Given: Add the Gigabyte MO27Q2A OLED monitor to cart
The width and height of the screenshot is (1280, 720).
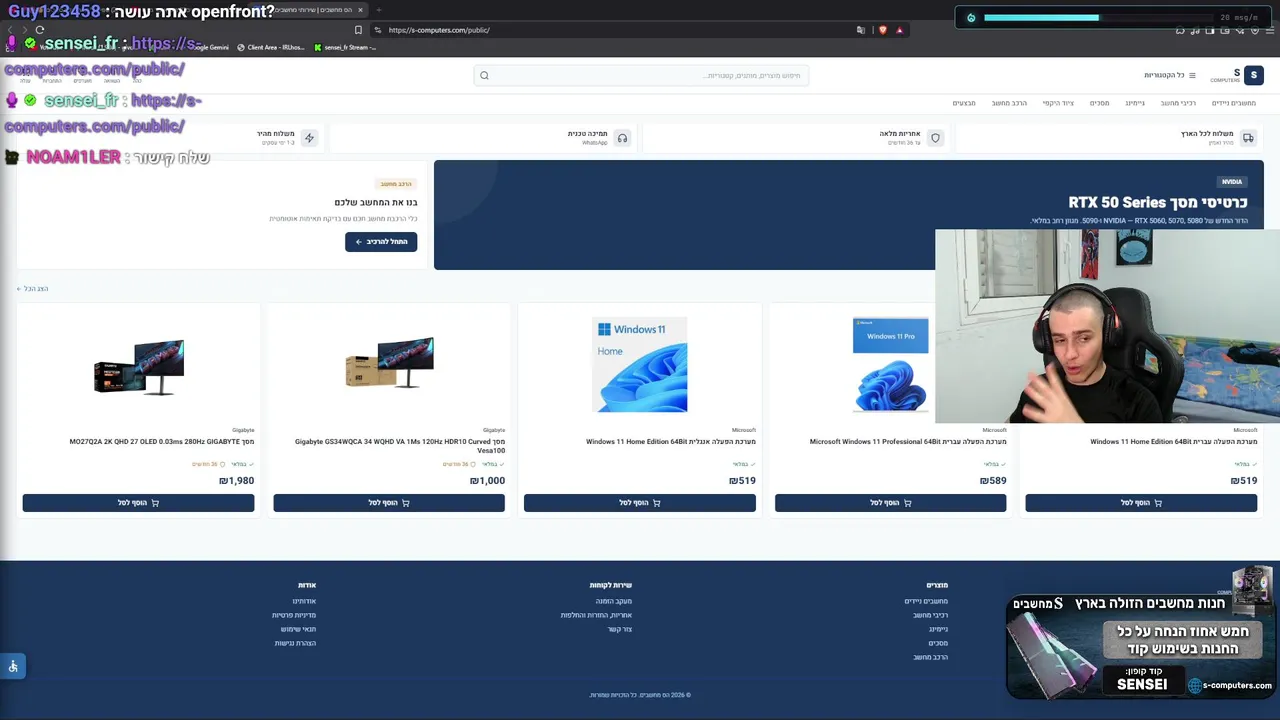Looking at the screenshot, I should click(138, 503).
